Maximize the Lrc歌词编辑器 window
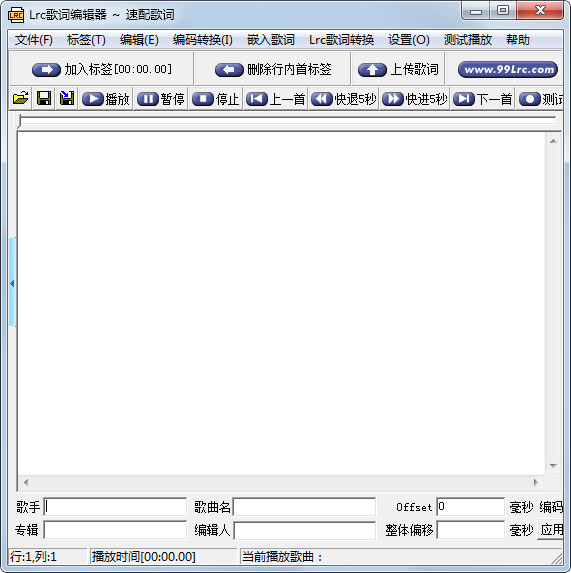 tap(503, 11)
